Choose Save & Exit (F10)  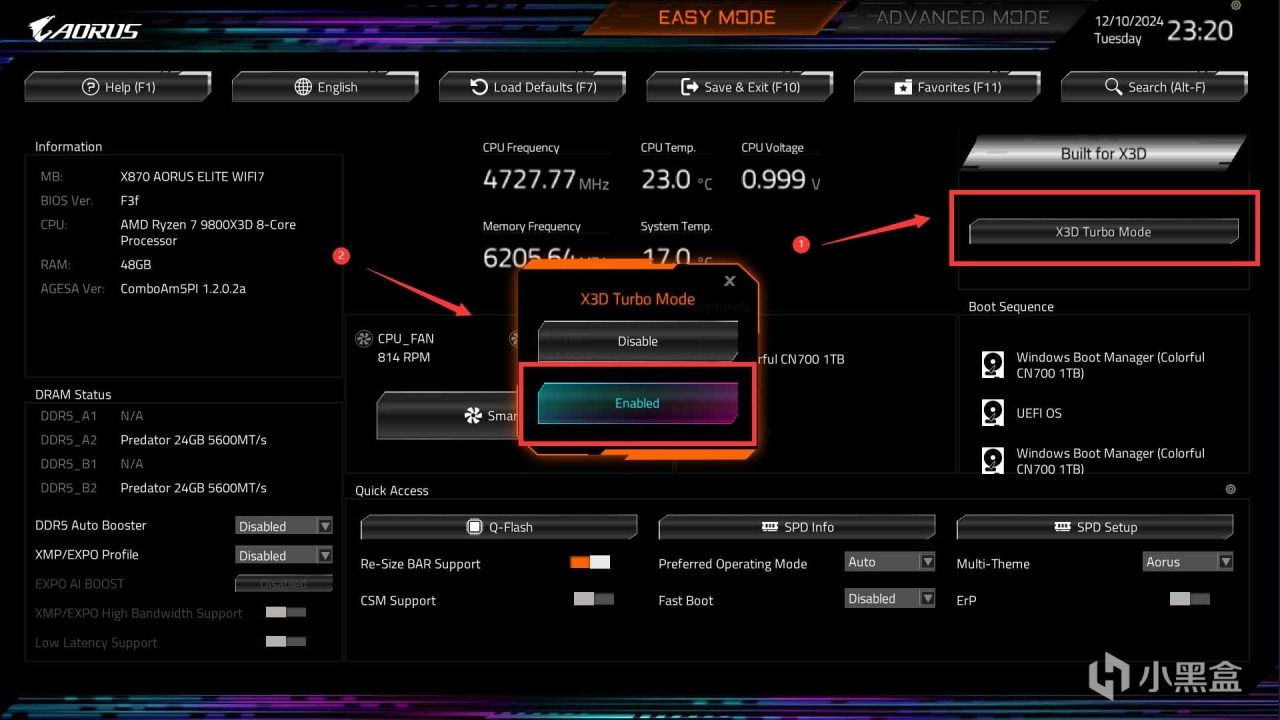[x=740, y=87]
